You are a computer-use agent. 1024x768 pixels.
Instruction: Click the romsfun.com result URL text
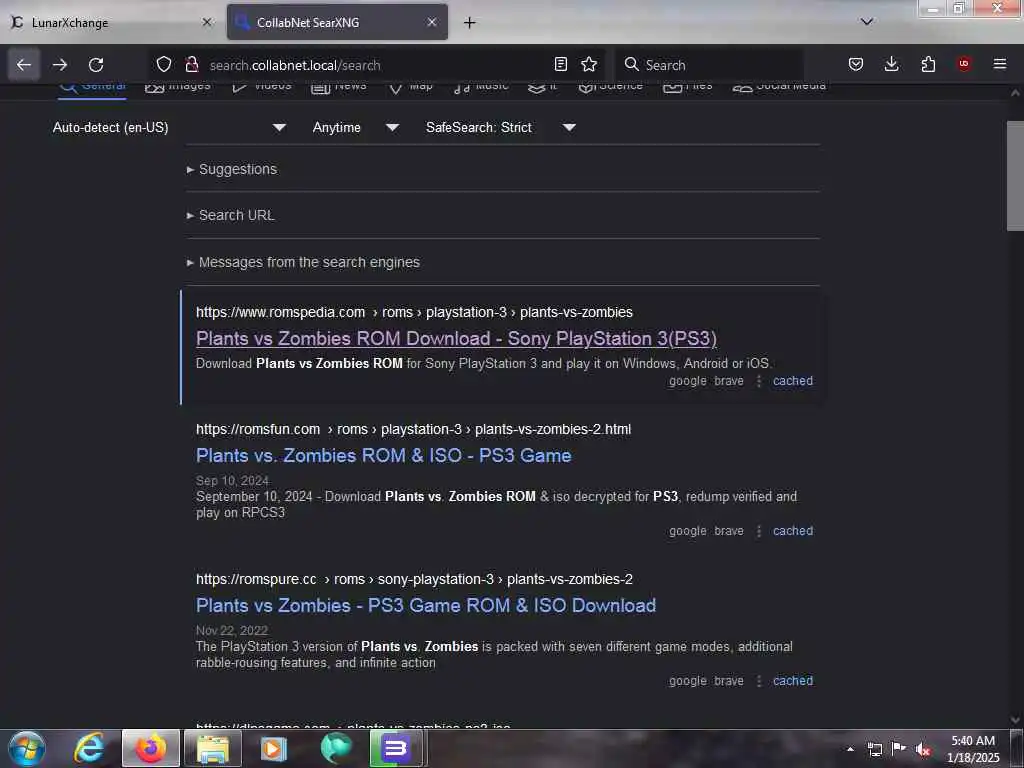tap(413, 429)
